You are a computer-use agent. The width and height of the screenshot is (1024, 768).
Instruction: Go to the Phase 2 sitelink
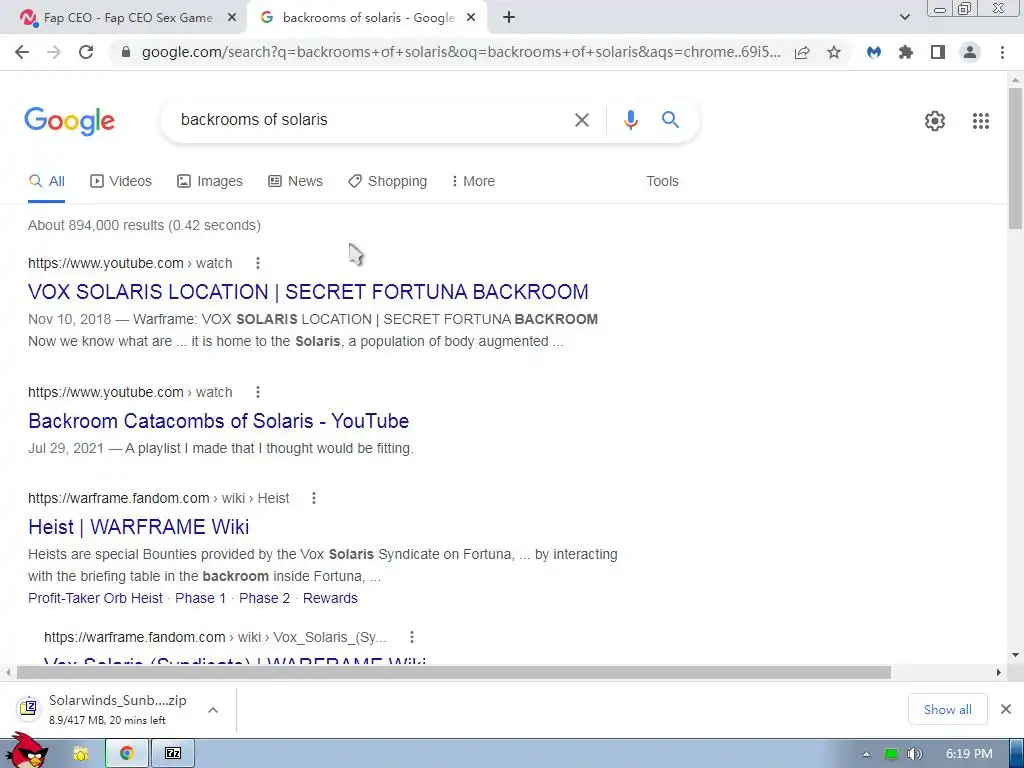(264, 598)
